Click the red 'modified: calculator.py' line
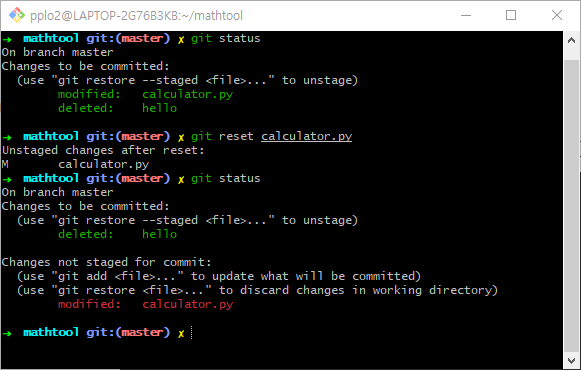 coord(145,304)
